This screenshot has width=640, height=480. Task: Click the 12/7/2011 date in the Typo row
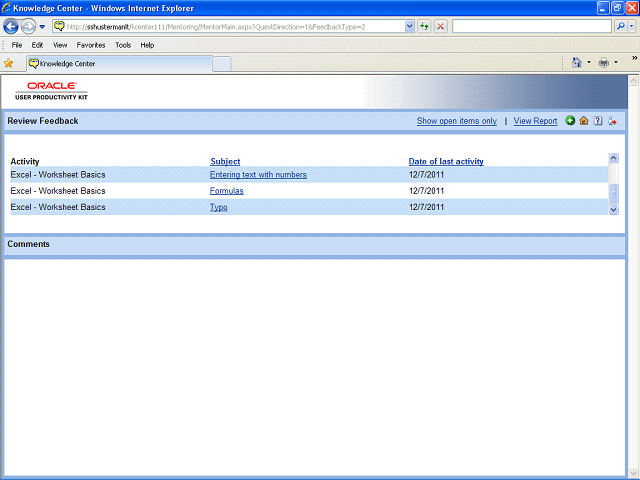point(426,207)
